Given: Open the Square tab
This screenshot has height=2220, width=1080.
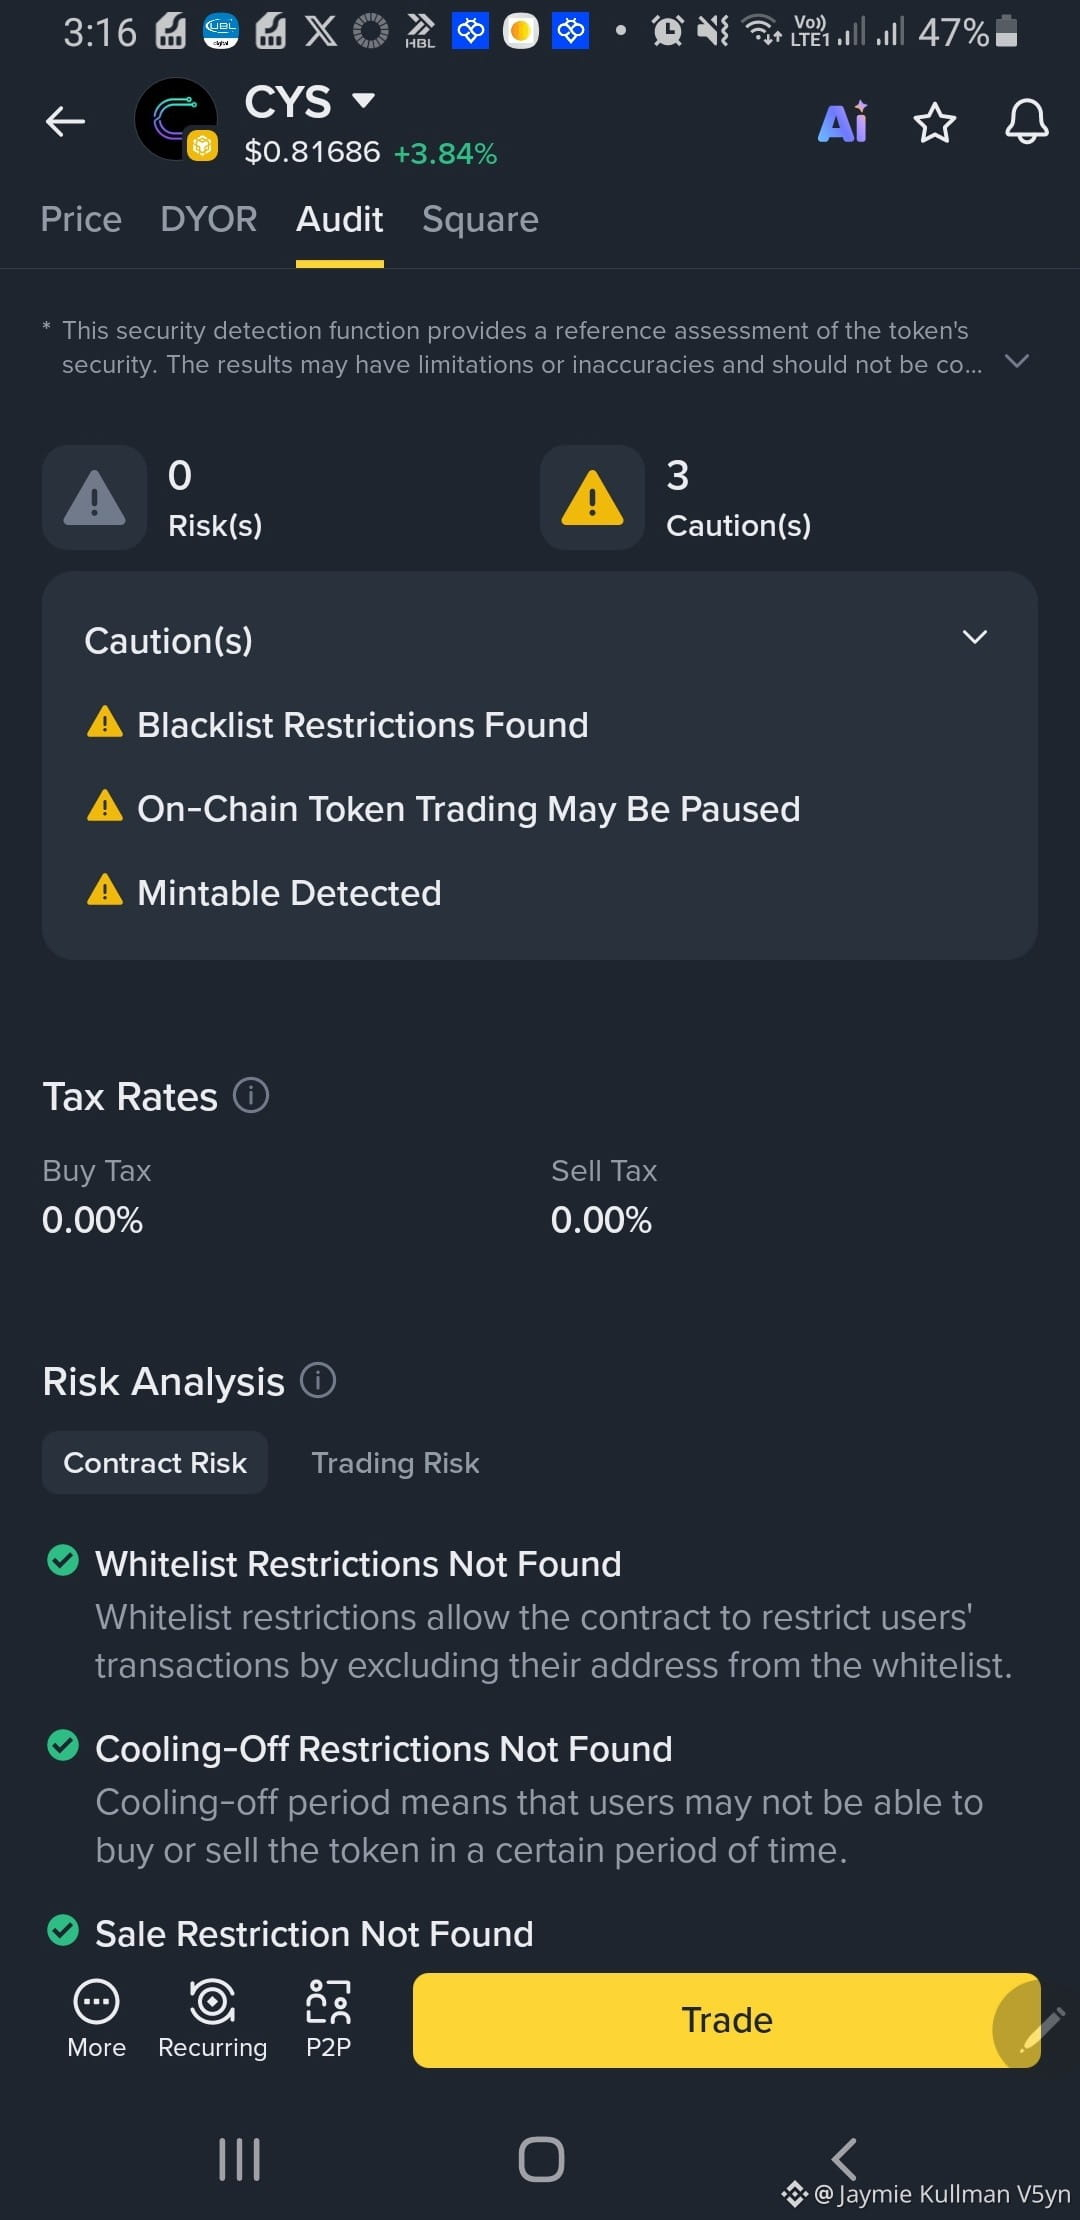Looking at the screenshot, I should pyautogui.click(x=480, y=219).
